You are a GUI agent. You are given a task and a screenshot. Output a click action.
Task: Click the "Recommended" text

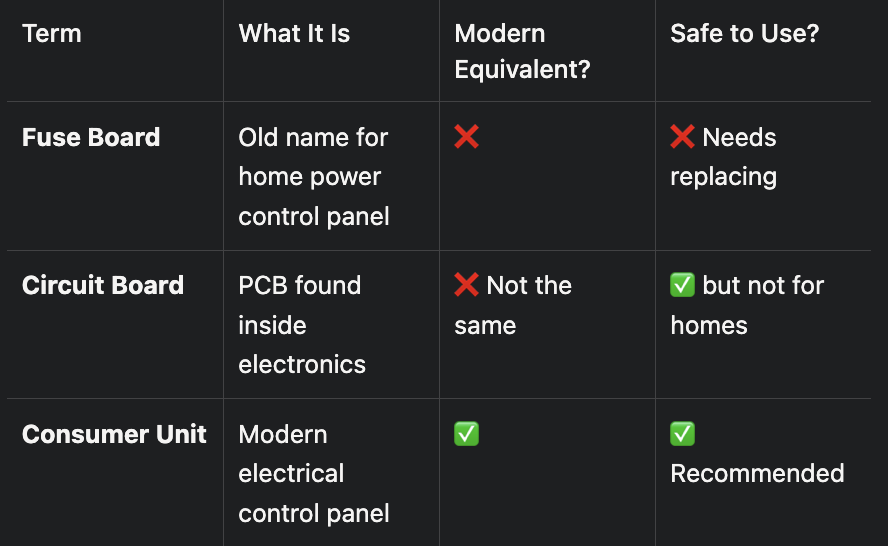pos(757,473)
